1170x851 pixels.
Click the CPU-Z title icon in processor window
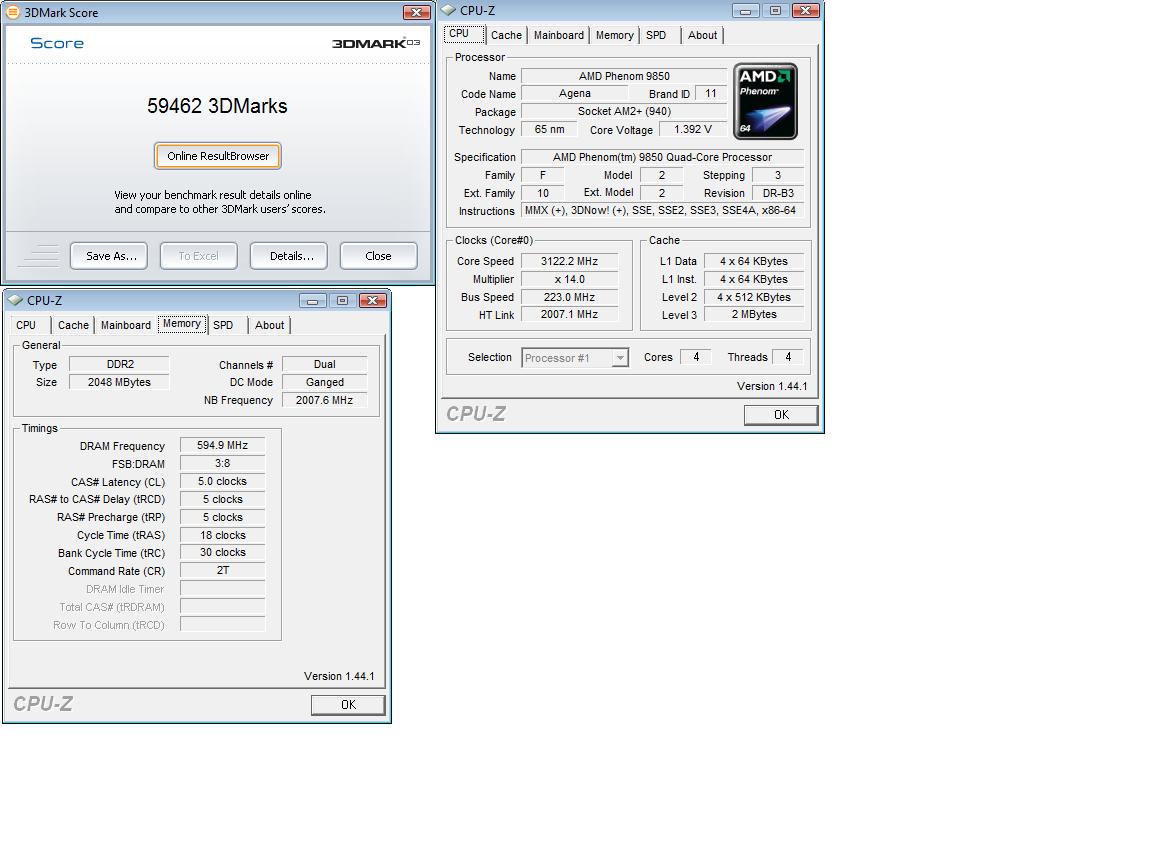point(449,10)
